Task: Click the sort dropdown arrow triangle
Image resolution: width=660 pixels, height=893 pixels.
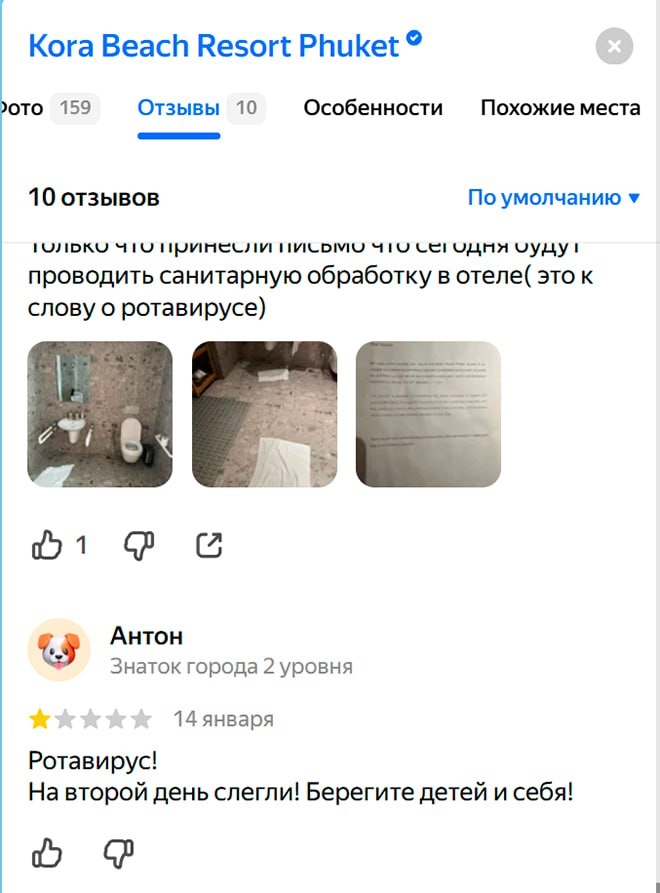Action: click(634, 198)
